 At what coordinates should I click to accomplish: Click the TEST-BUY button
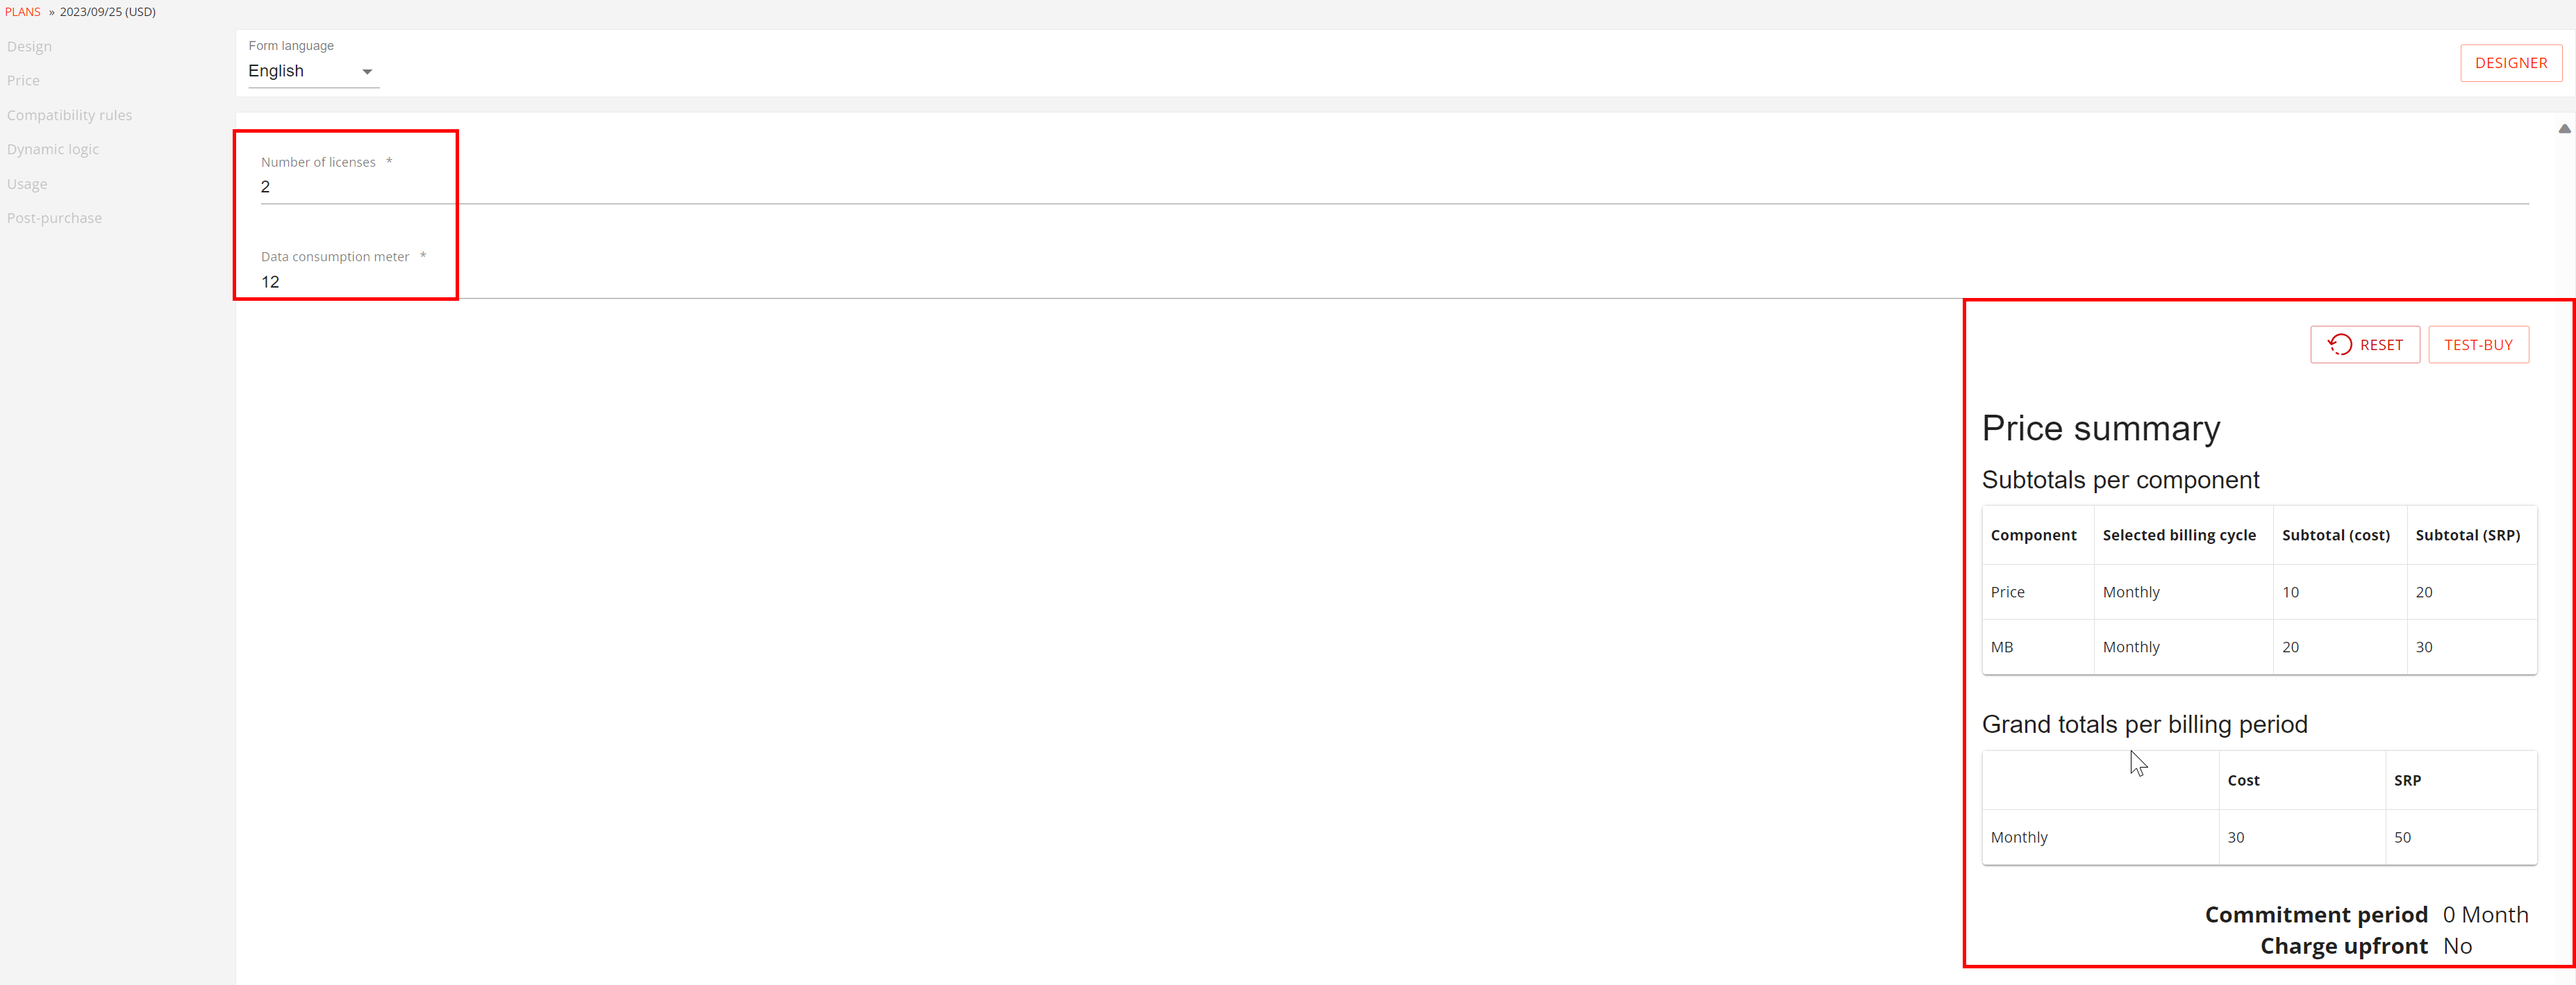2477,345
